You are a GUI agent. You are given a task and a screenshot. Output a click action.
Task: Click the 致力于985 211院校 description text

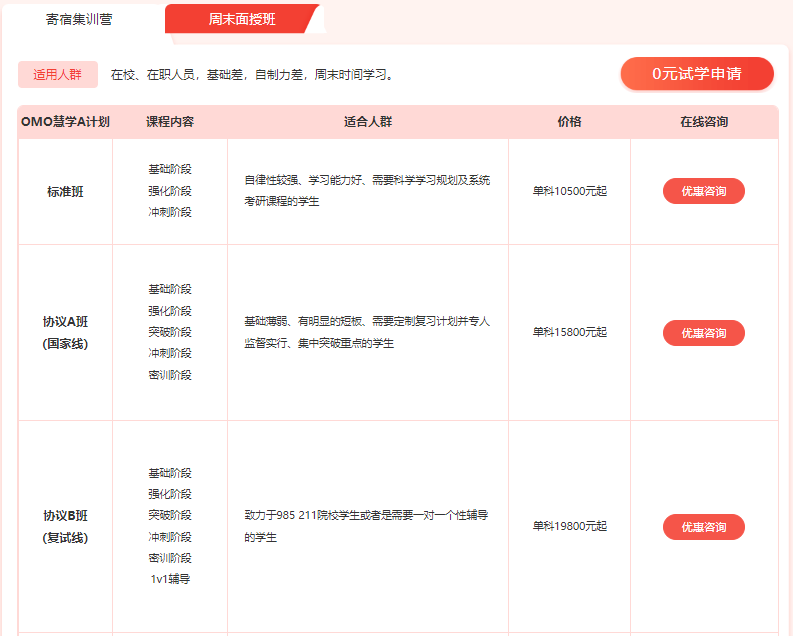point(366,526)
